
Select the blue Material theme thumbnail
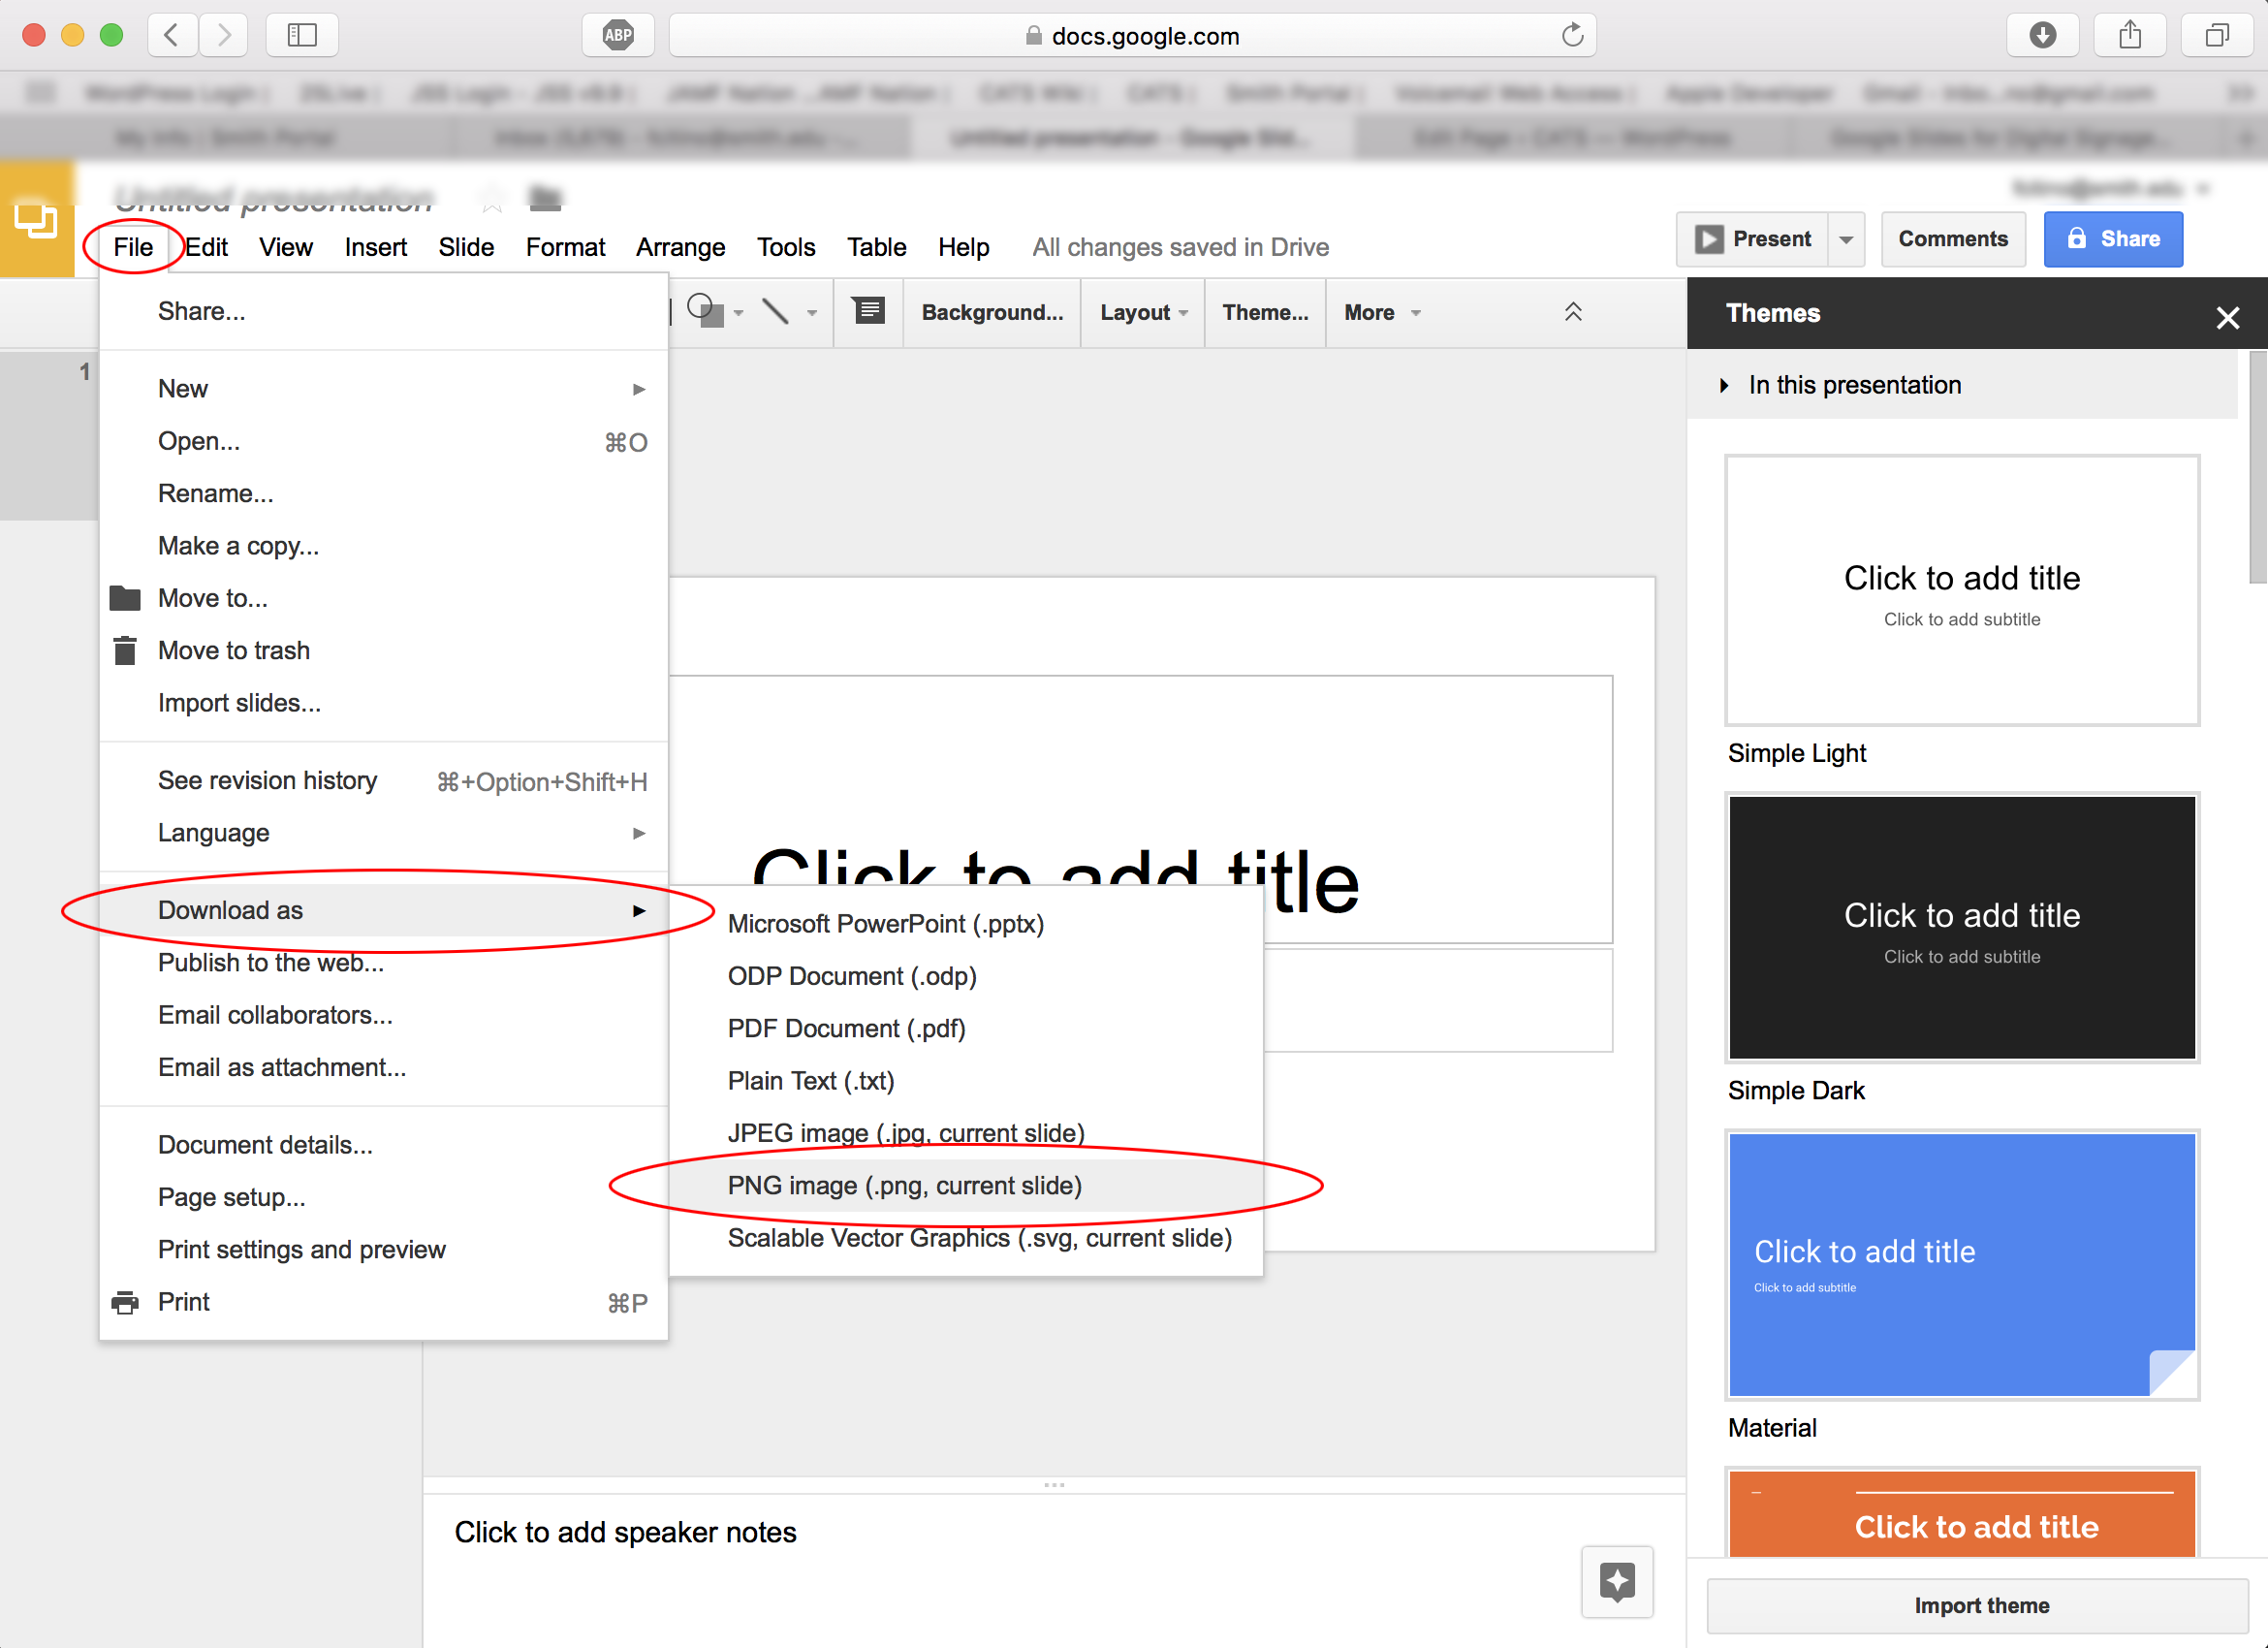pyautogui.click(x=1962, y=1265)
